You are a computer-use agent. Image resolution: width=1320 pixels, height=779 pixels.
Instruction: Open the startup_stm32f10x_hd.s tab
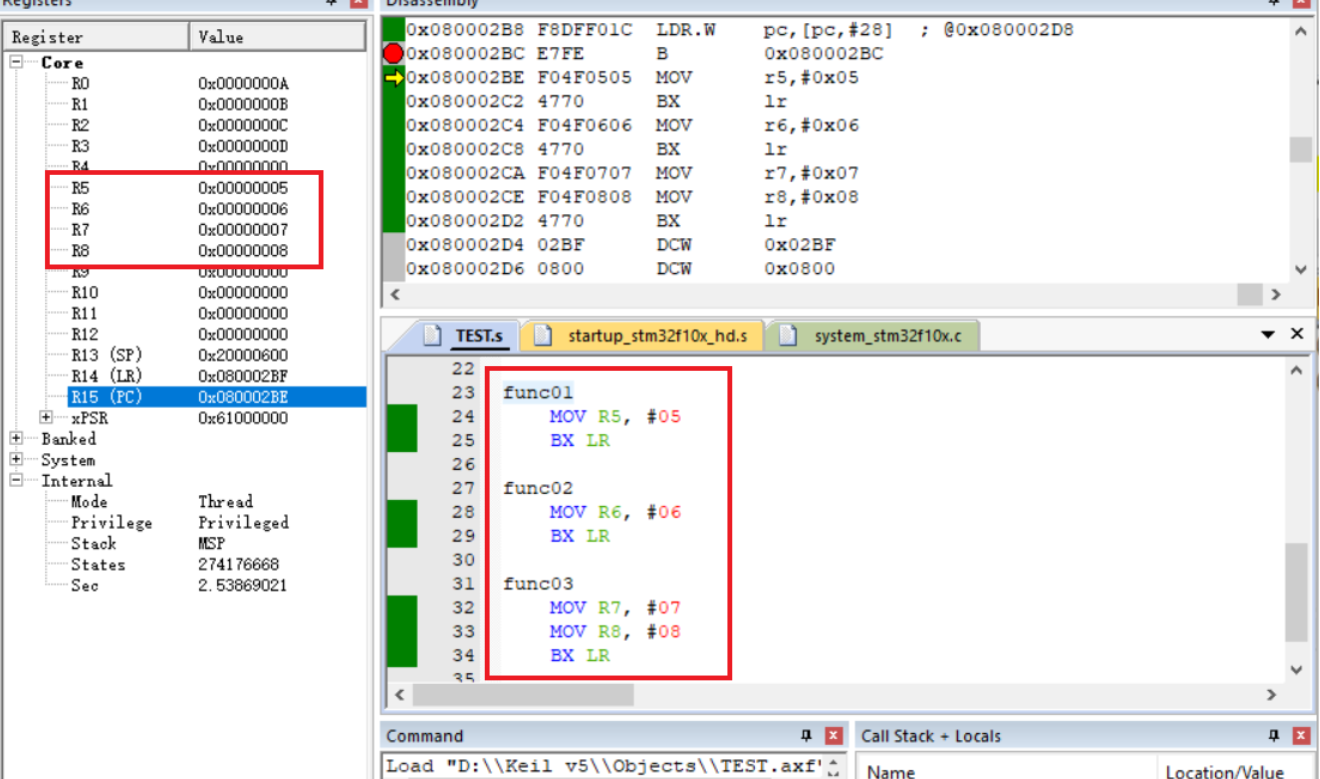tap(641, 336)
